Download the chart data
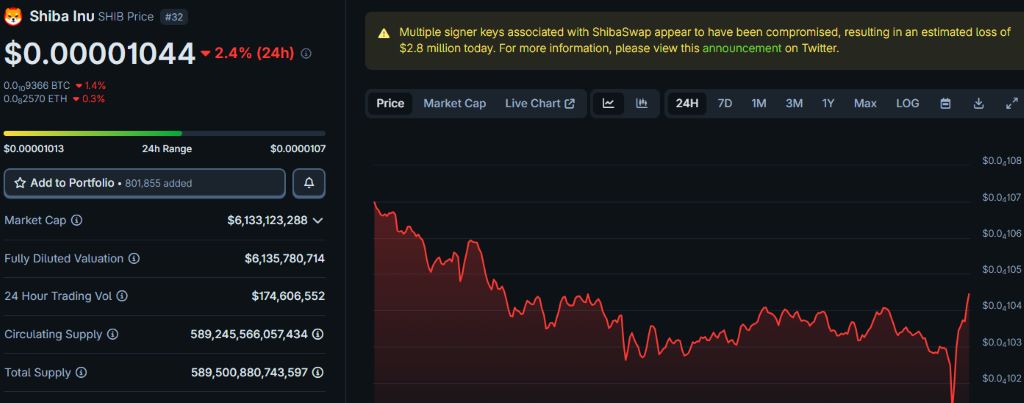The image size is (1024, 403). [x=979, y=103]
